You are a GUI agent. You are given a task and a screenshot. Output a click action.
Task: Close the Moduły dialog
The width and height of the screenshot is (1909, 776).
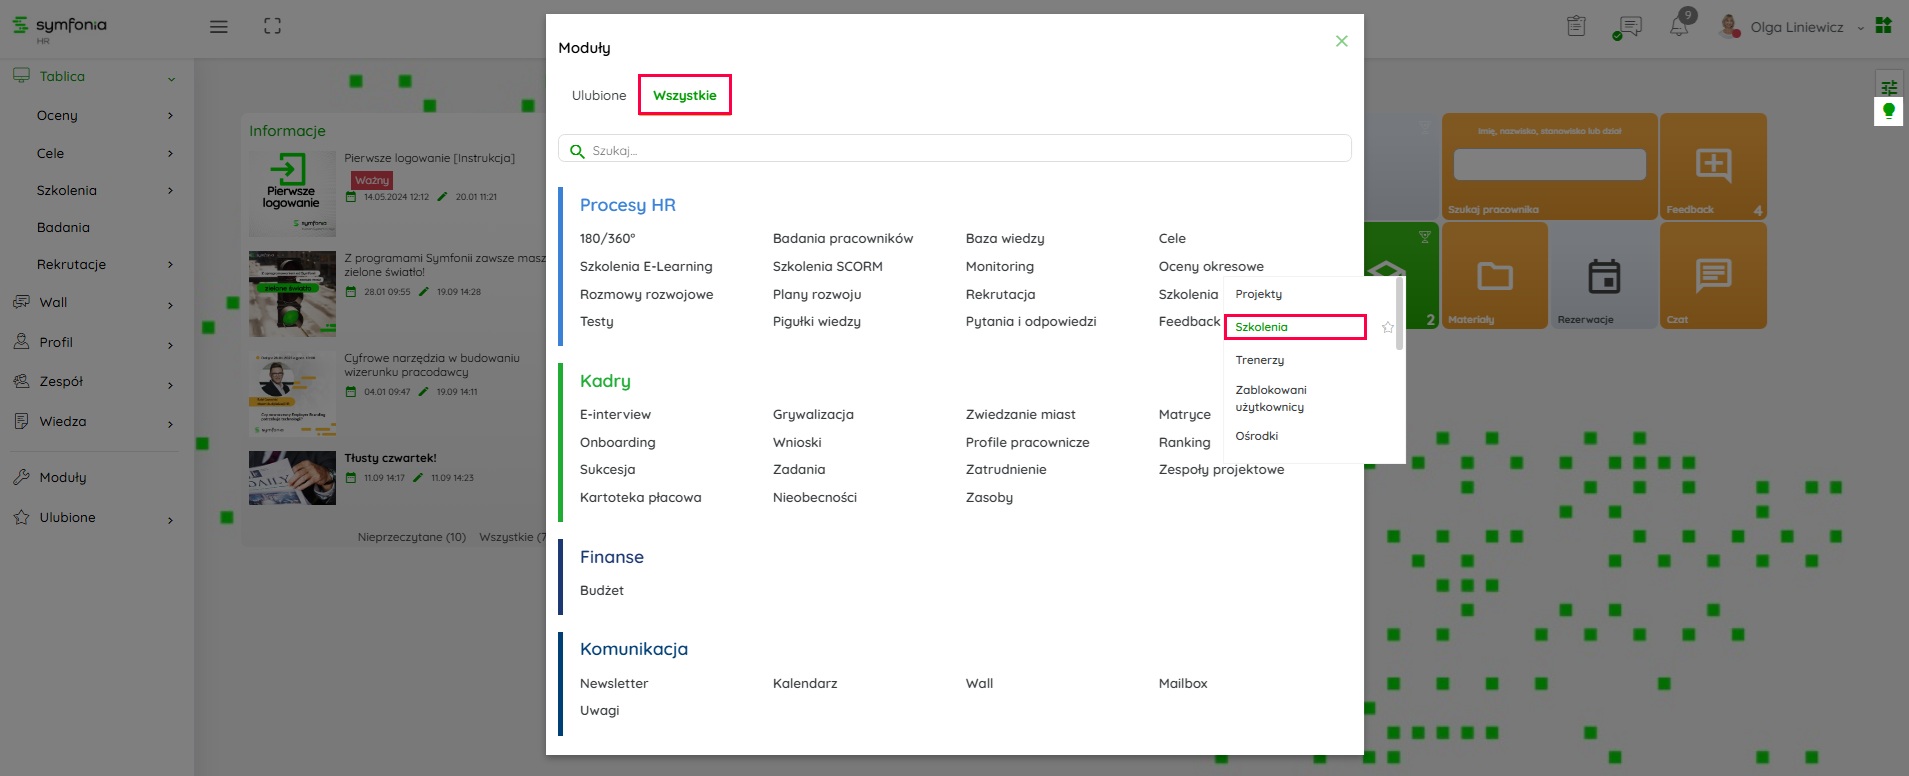point(1341,41)
